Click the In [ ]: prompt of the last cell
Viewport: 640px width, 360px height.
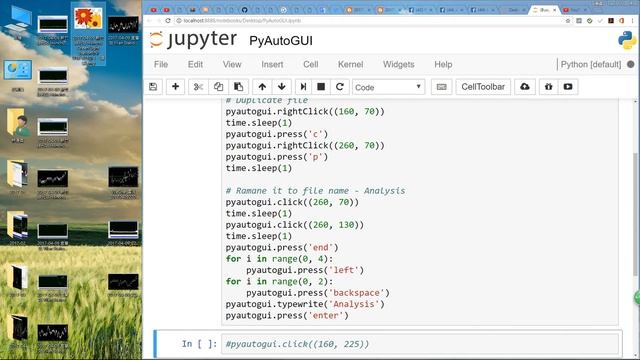[199, 344]
